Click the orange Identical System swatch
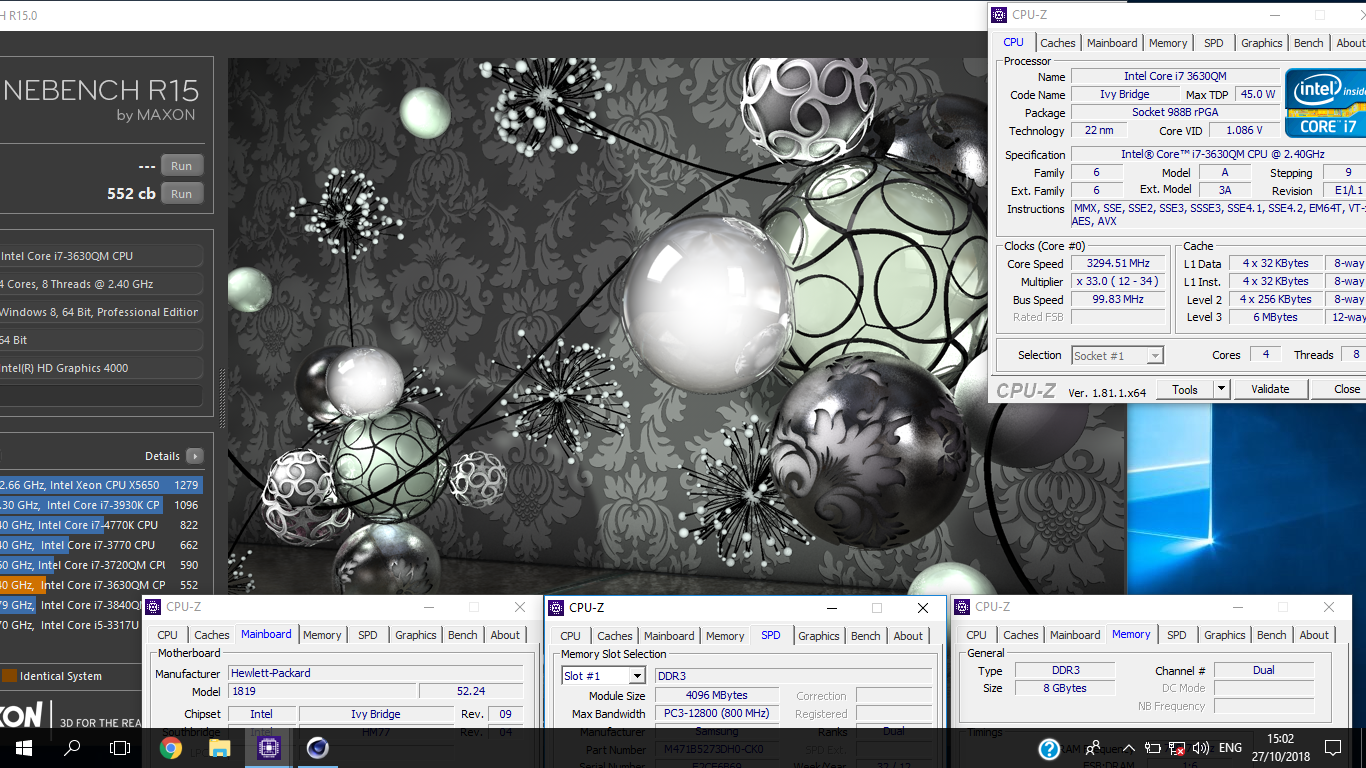 click(x=9, y=676)
